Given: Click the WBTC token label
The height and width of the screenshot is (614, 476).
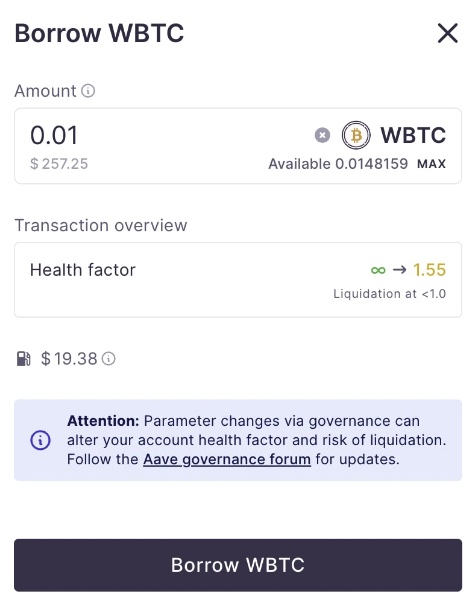Looking at the screenshot, I should [413, 135].
